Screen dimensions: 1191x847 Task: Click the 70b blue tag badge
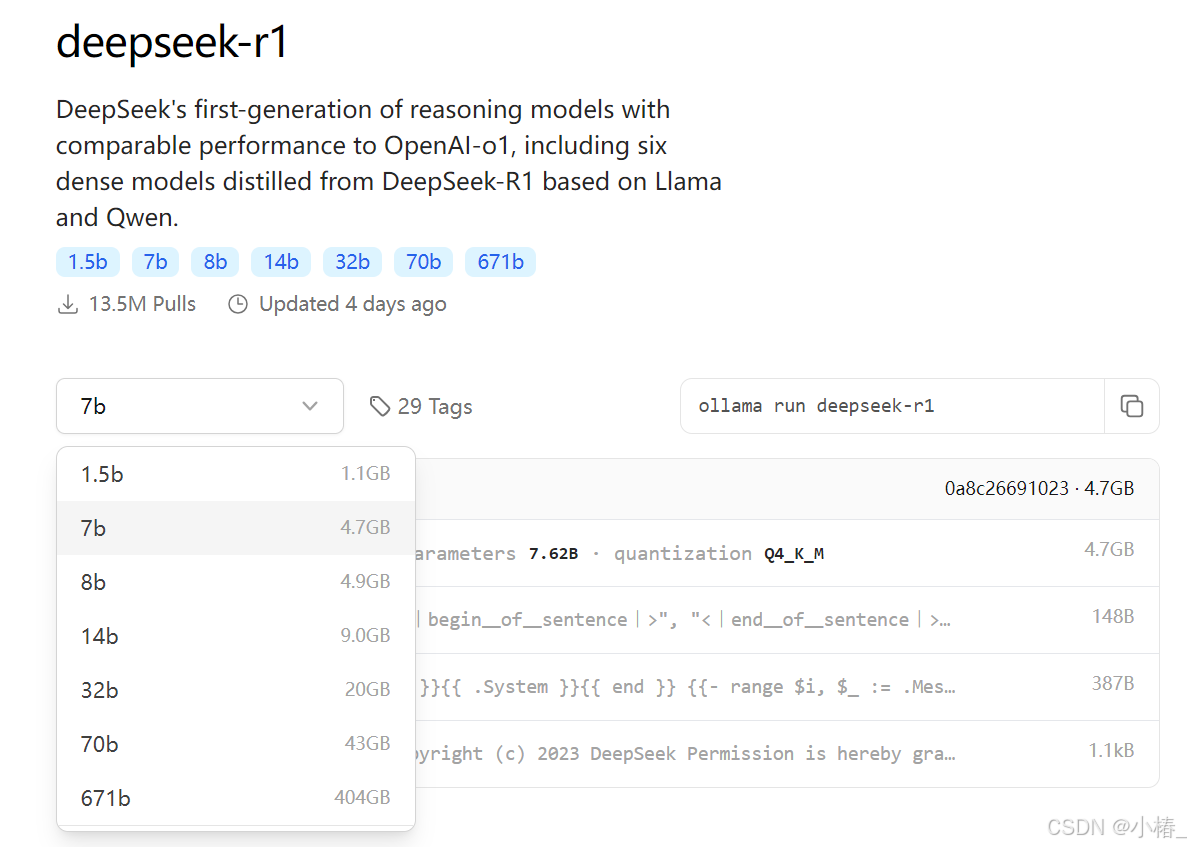pyautogui.click(x=423, y=262)
